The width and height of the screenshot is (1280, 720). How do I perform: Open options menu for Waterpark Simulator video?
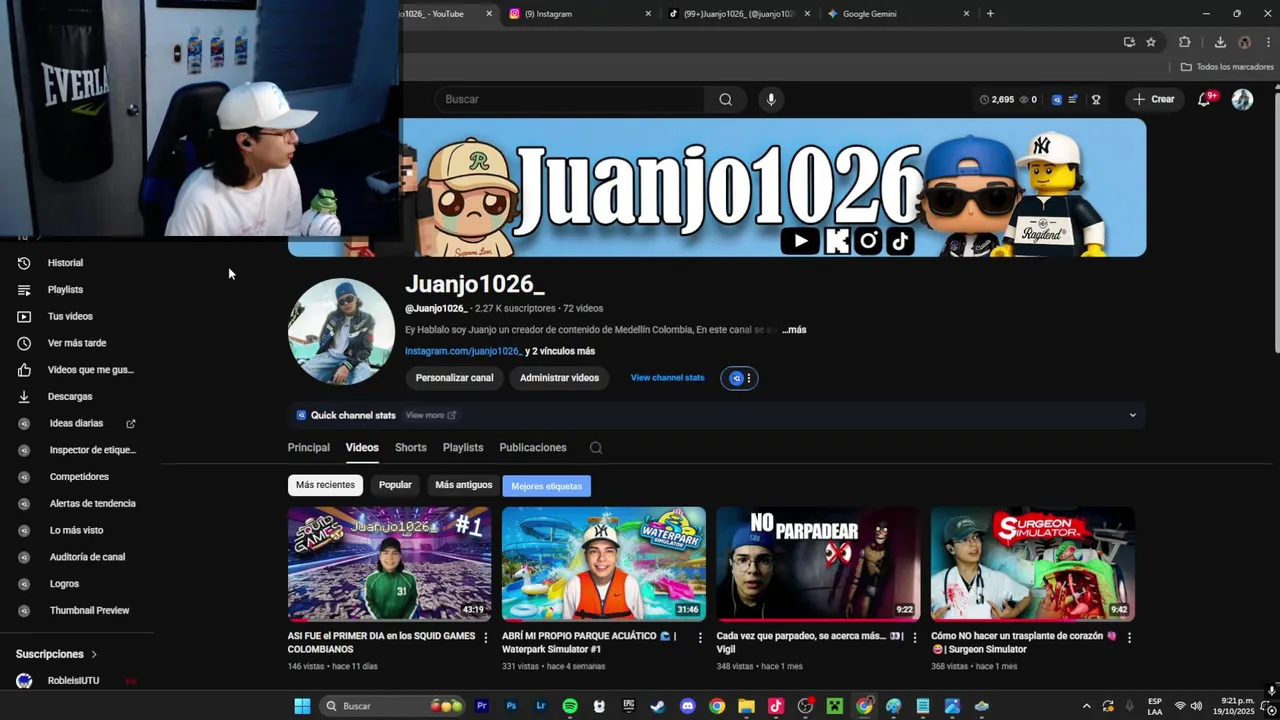click(700, 637)
